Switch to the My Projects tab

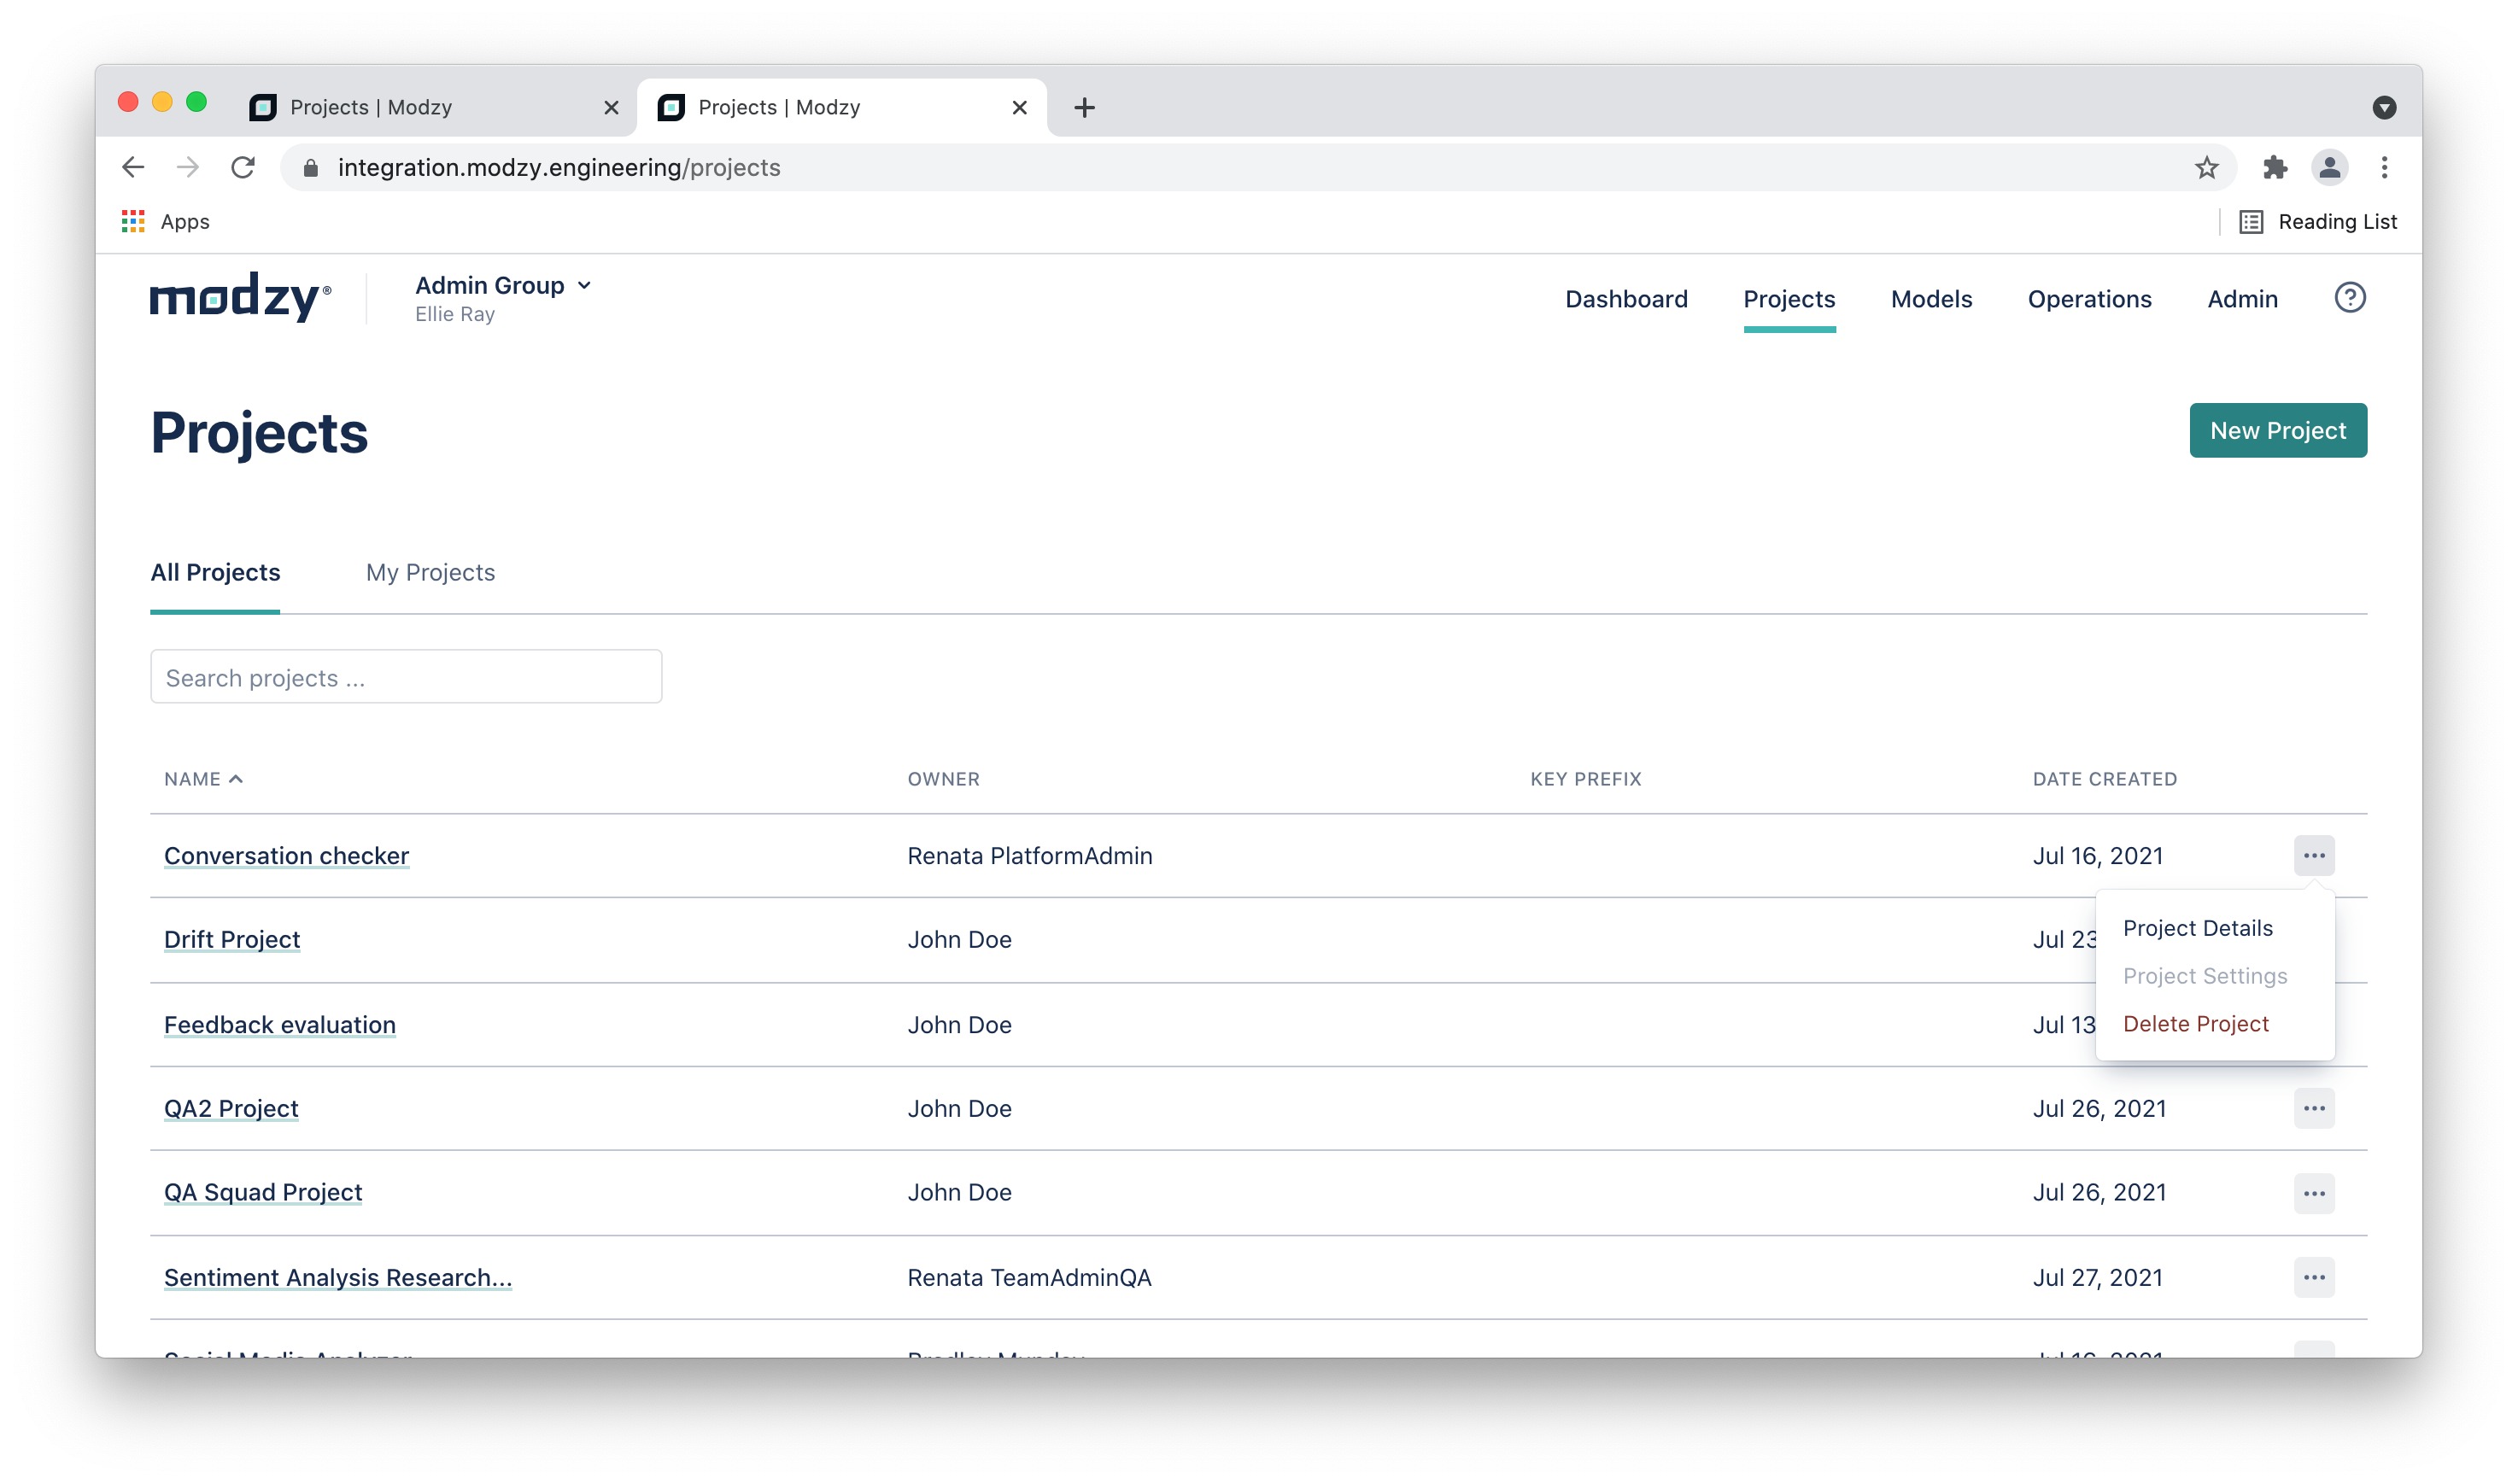(x=430, y=572)
